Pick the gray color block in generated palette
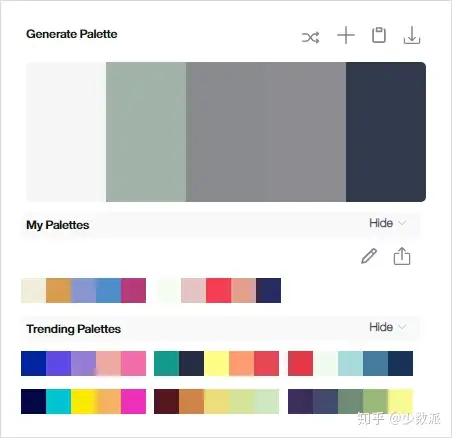The image size is (452, 438). click(266, 132)
